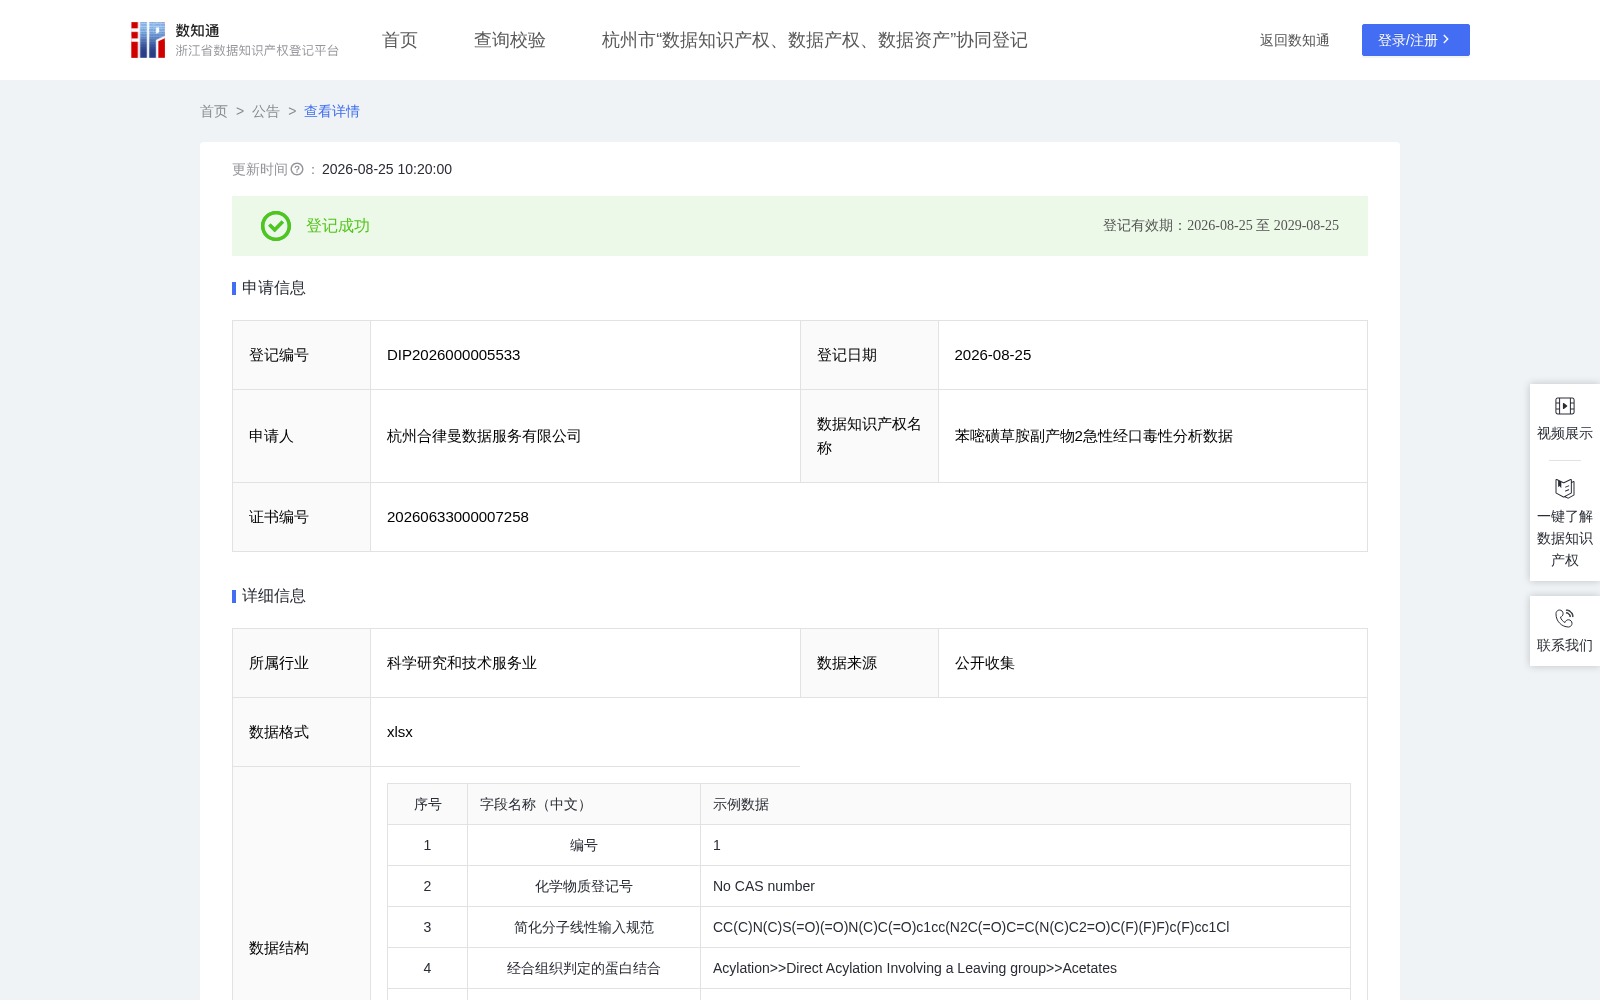
Task: Click the 数据格式 label cell
Action: pos(302,732)
